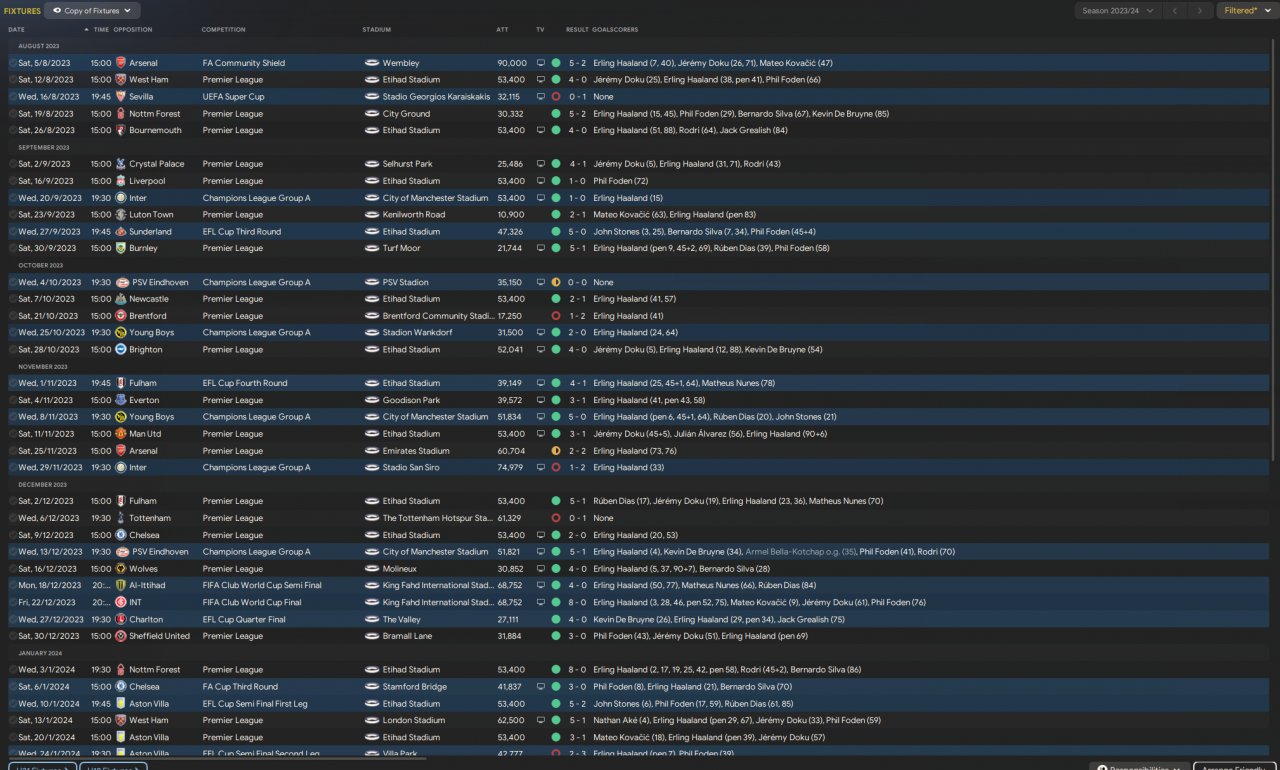This screenshot has width=1280, height=770.
Task: Click the Sevilla club badge
Action: pos(121,97)
